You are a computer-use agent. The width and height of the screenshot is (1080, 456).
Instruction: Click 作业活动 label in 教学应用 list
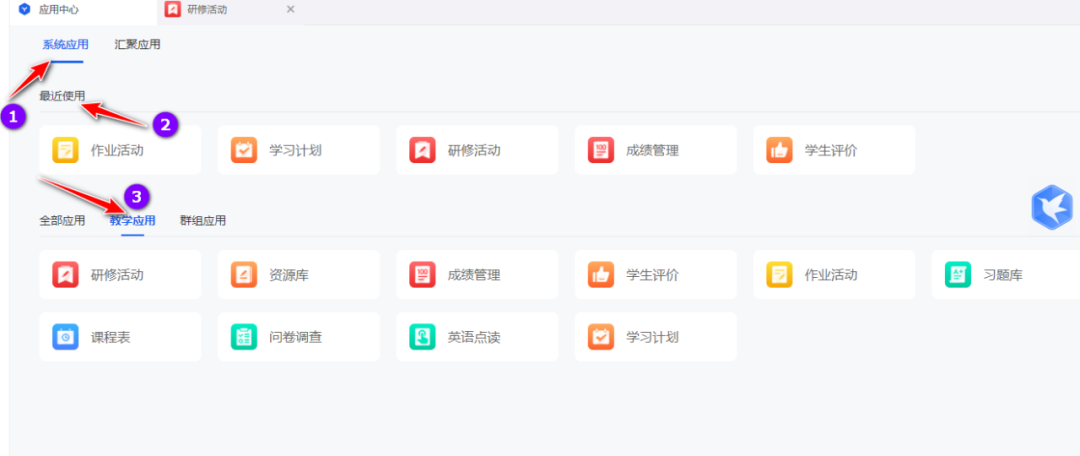[831, 275]
